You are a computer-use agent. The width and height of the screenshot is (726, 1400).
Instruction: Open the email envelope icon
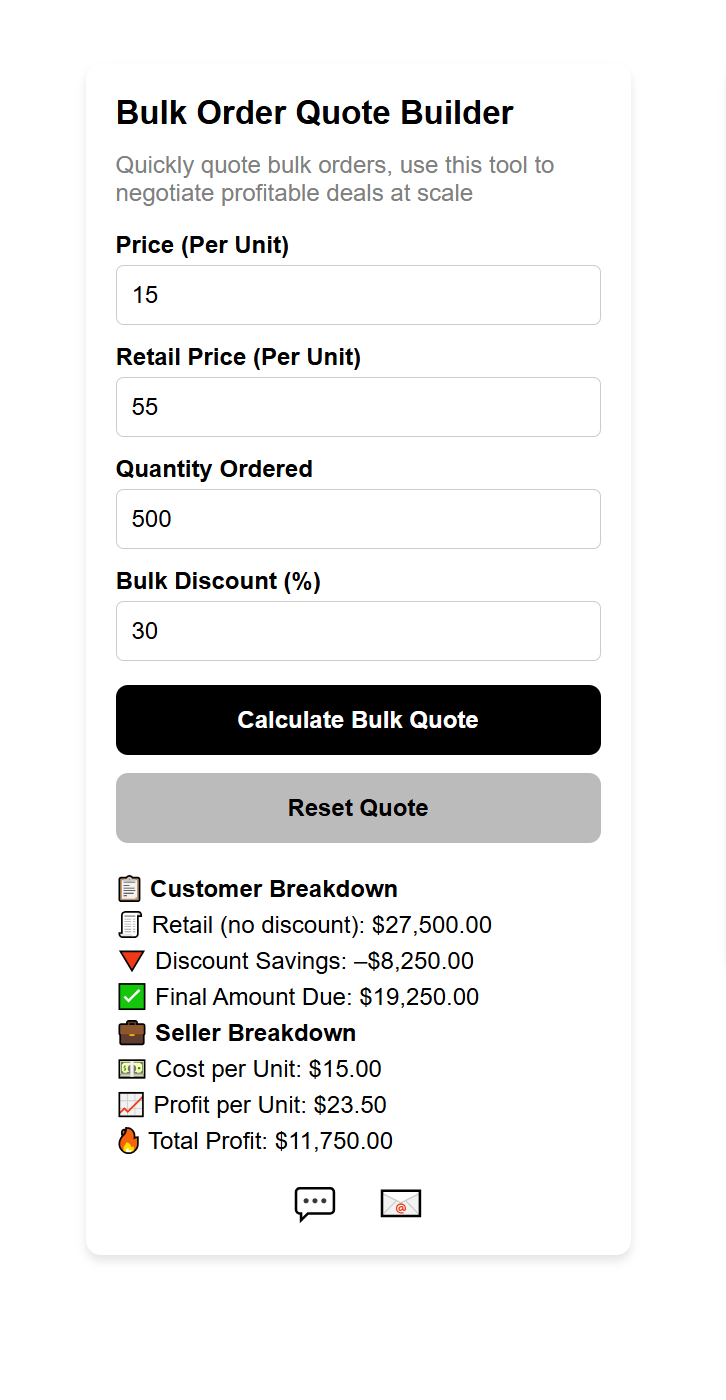400,1203
